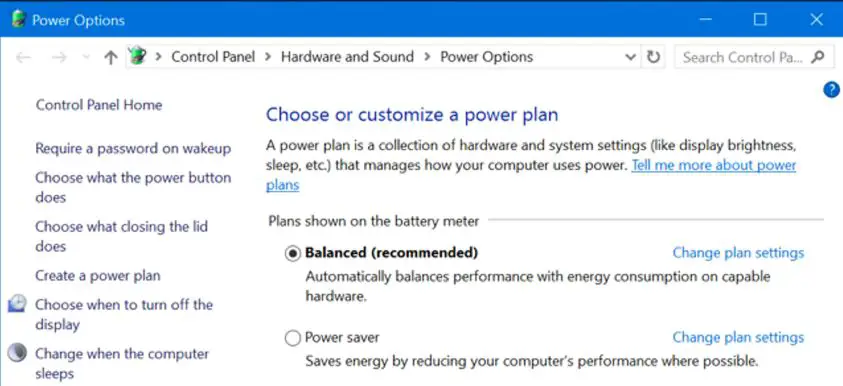
Task: Refresh the Power Options page
Action: click(x=653, y=57)
